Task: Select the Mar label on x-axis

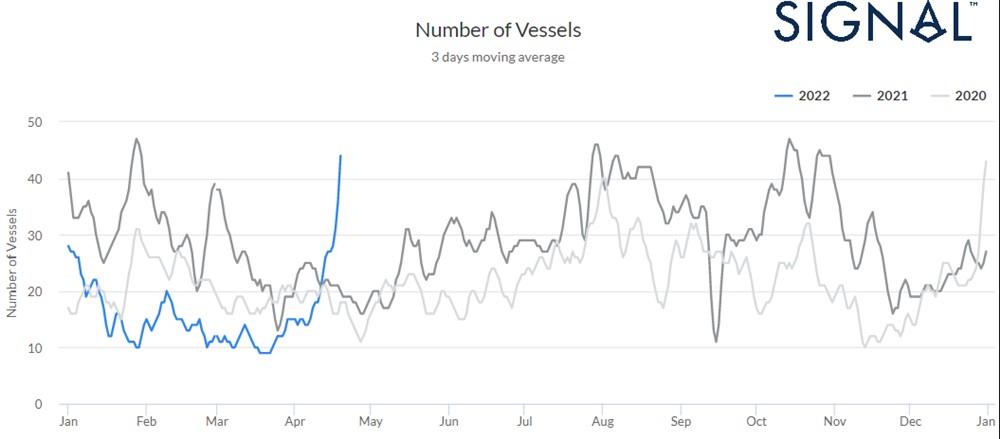Action: tap(217, 423)
